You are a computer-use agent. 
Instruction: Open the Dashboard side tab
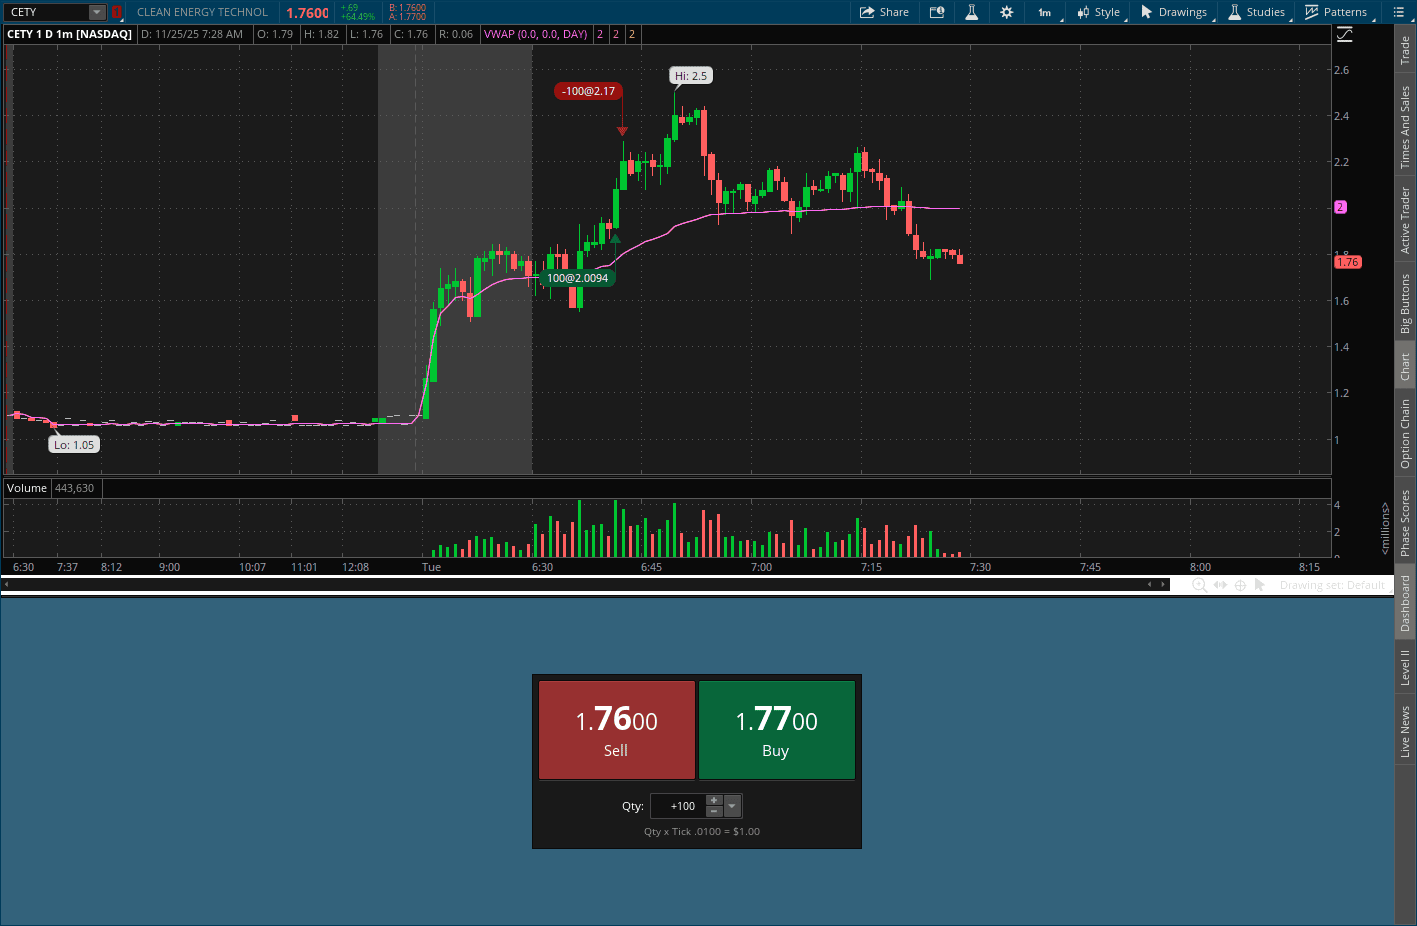pos(1405,603)
